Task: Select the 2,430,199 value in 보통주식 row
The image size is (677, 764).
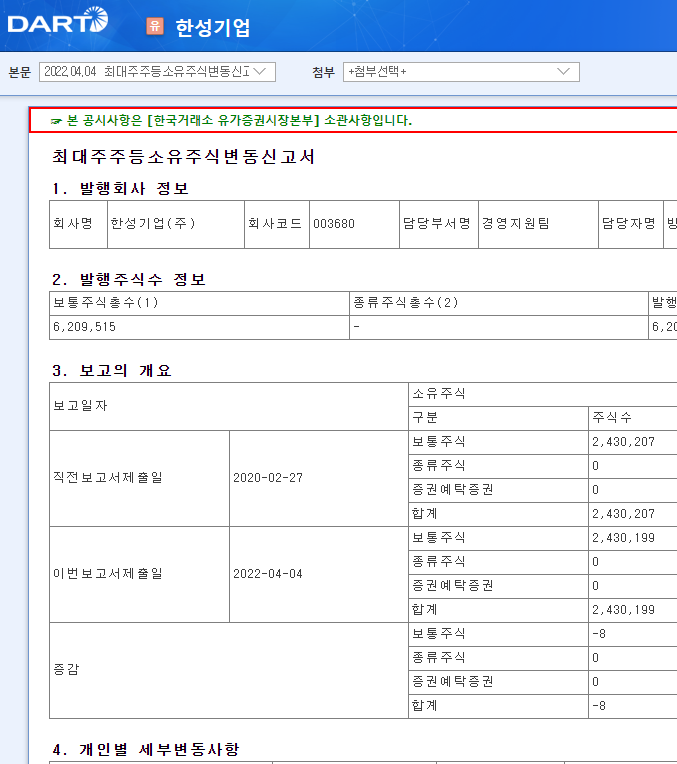Action: [x=623, y=538]
